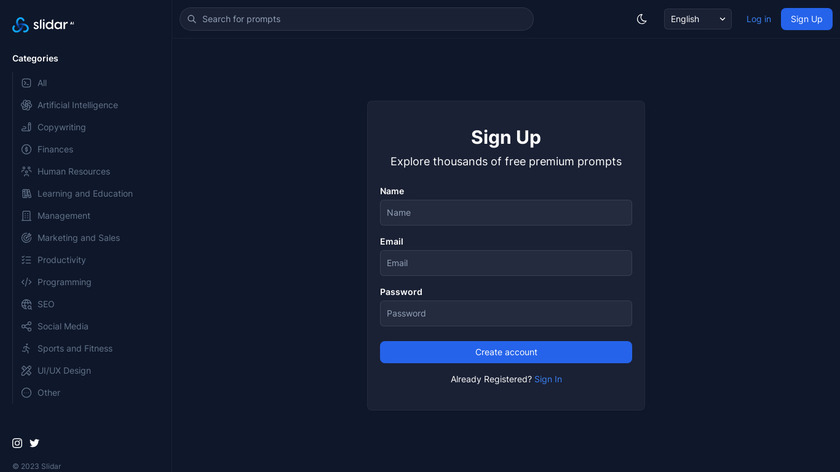Click the Name input field
Screen dimensions: 840x472
(505, 213)
